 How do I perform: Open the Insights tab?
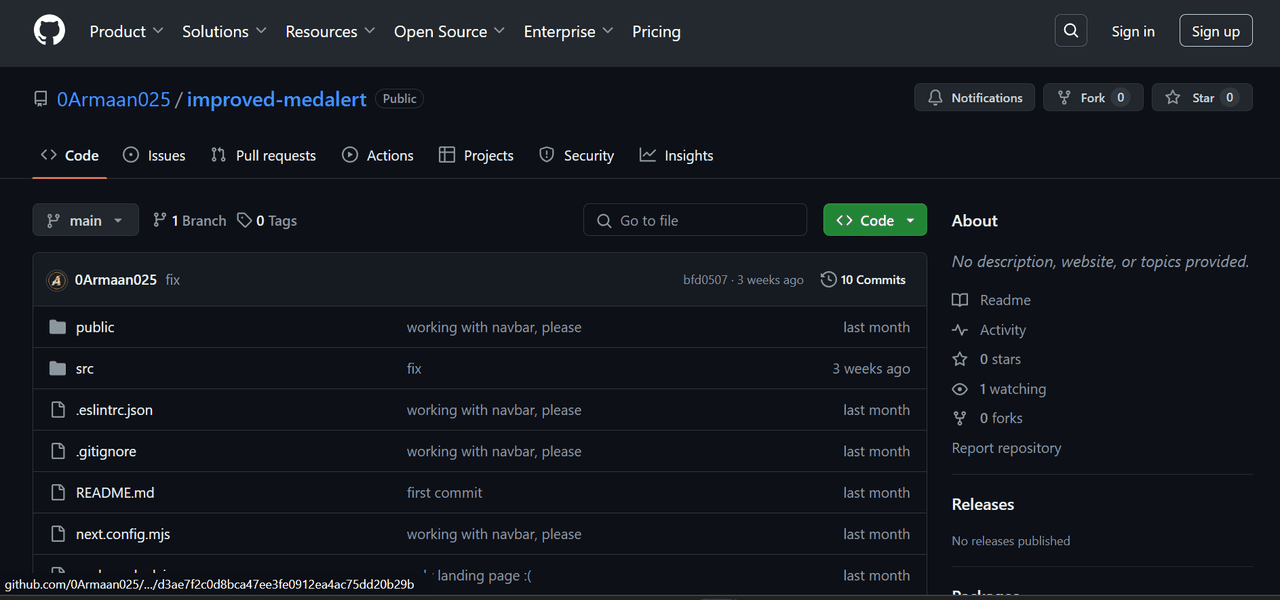point(676,156)
